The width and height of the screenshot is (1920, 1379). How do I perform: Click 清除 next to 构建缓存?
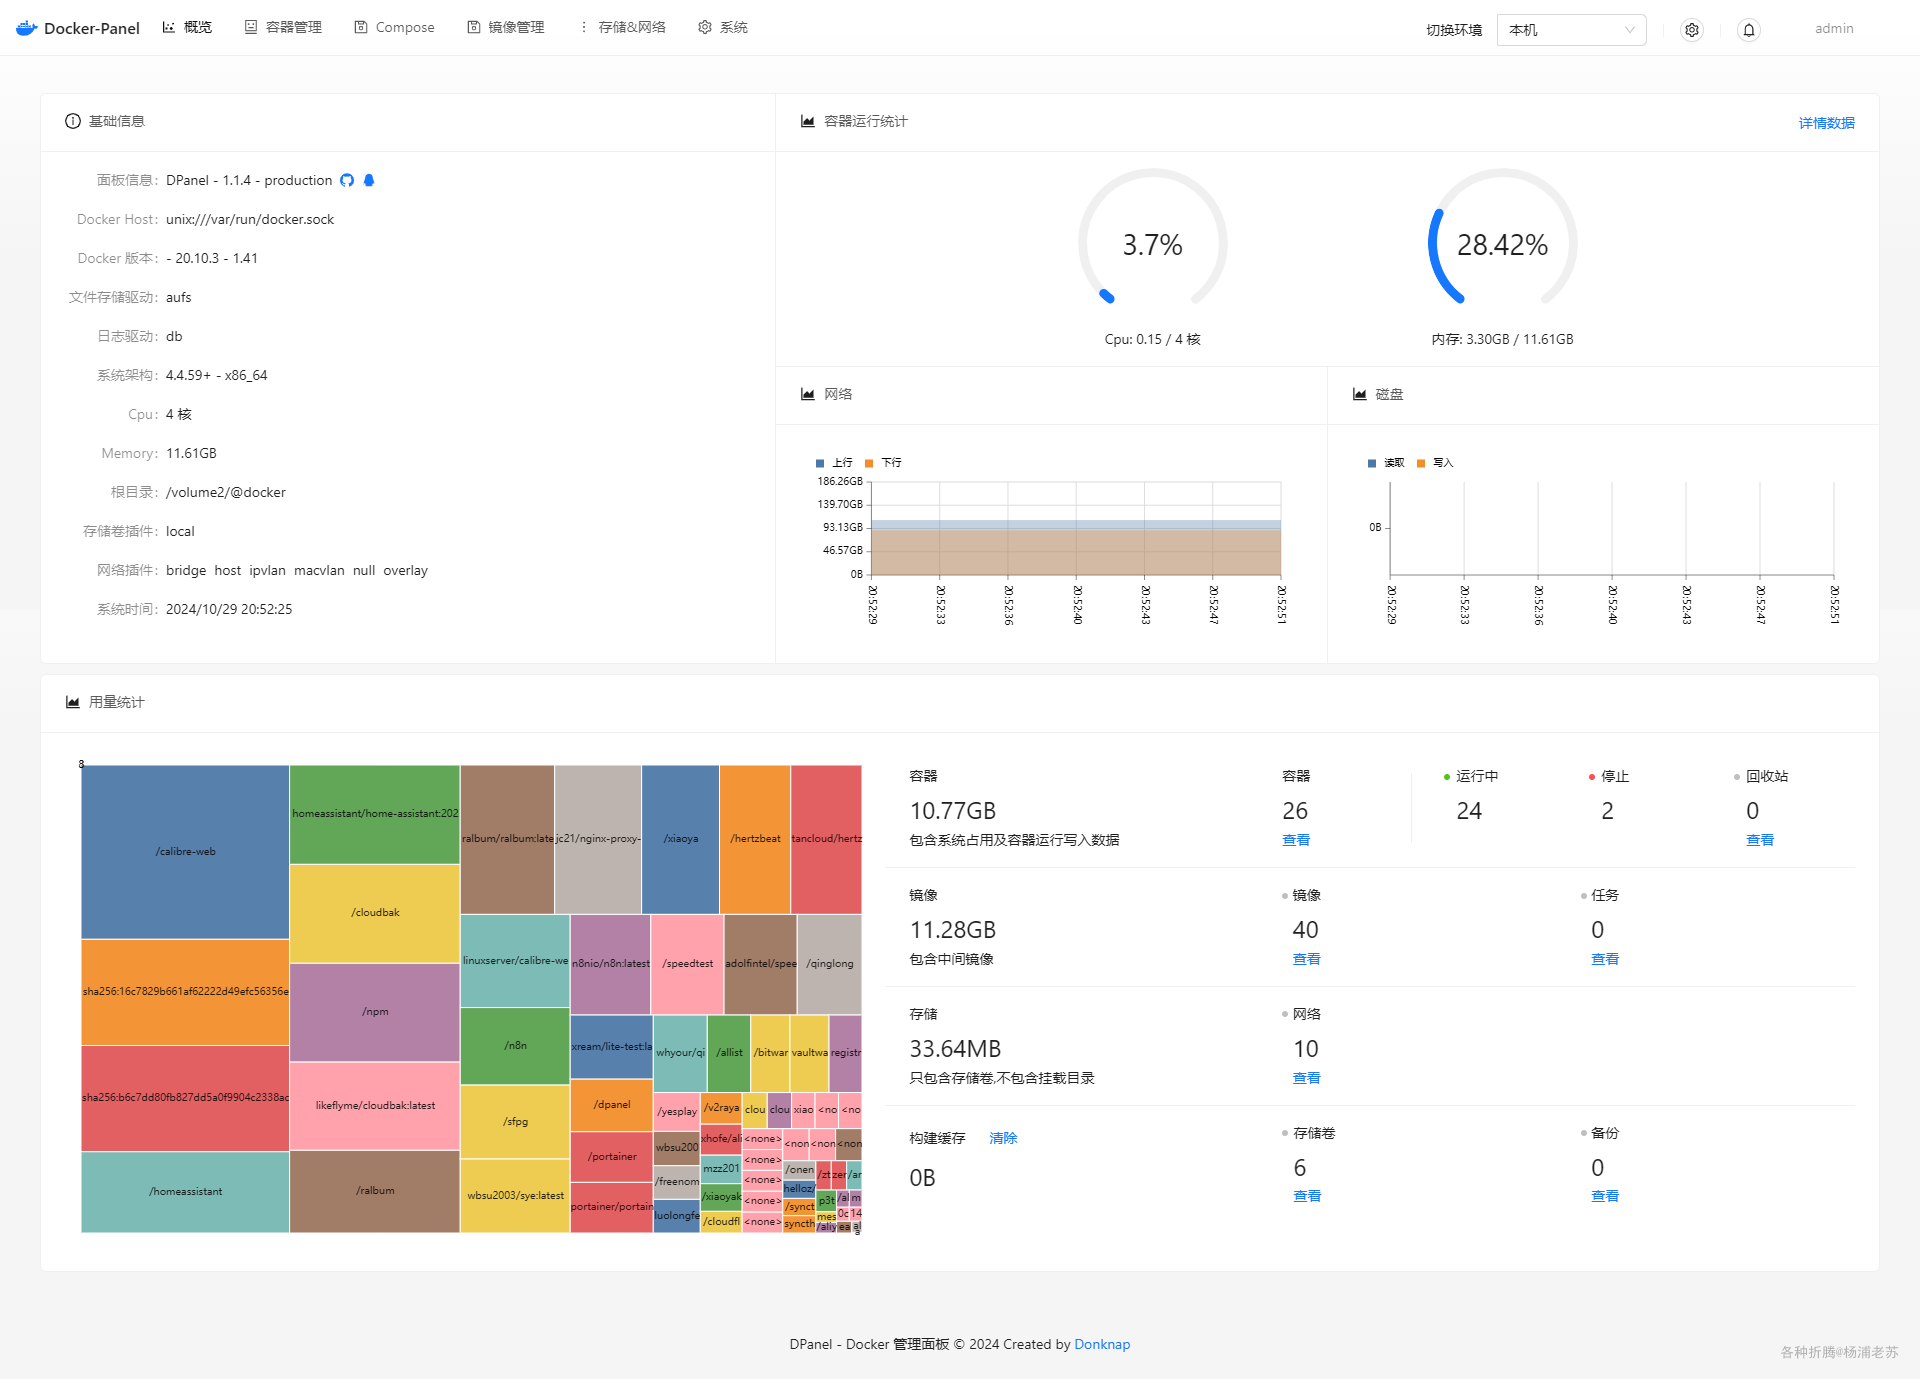(1003, 1138)
